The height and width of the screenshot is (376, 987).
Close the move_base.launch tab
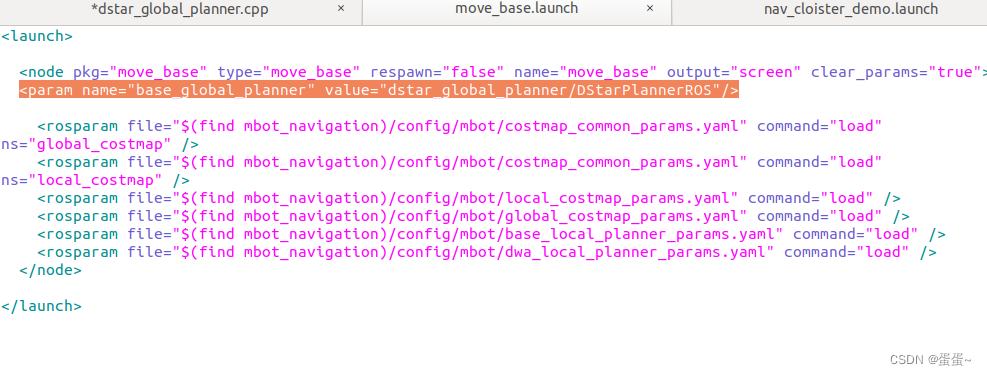tap(650, 9)
